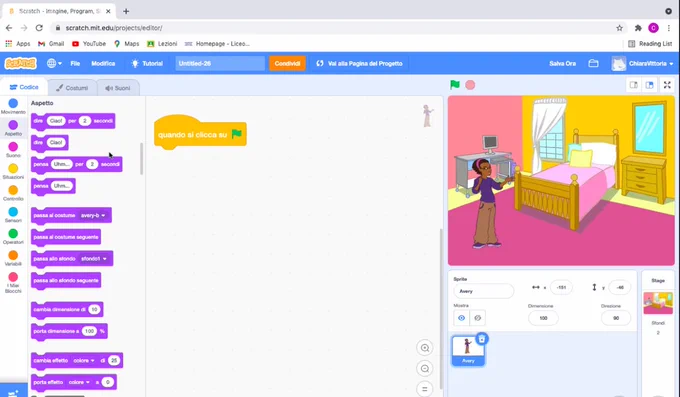The height and width of the screenshot is (397, 680).
Task: Click the pensa Uhm... block without seconds
Action: click(53, 186)
